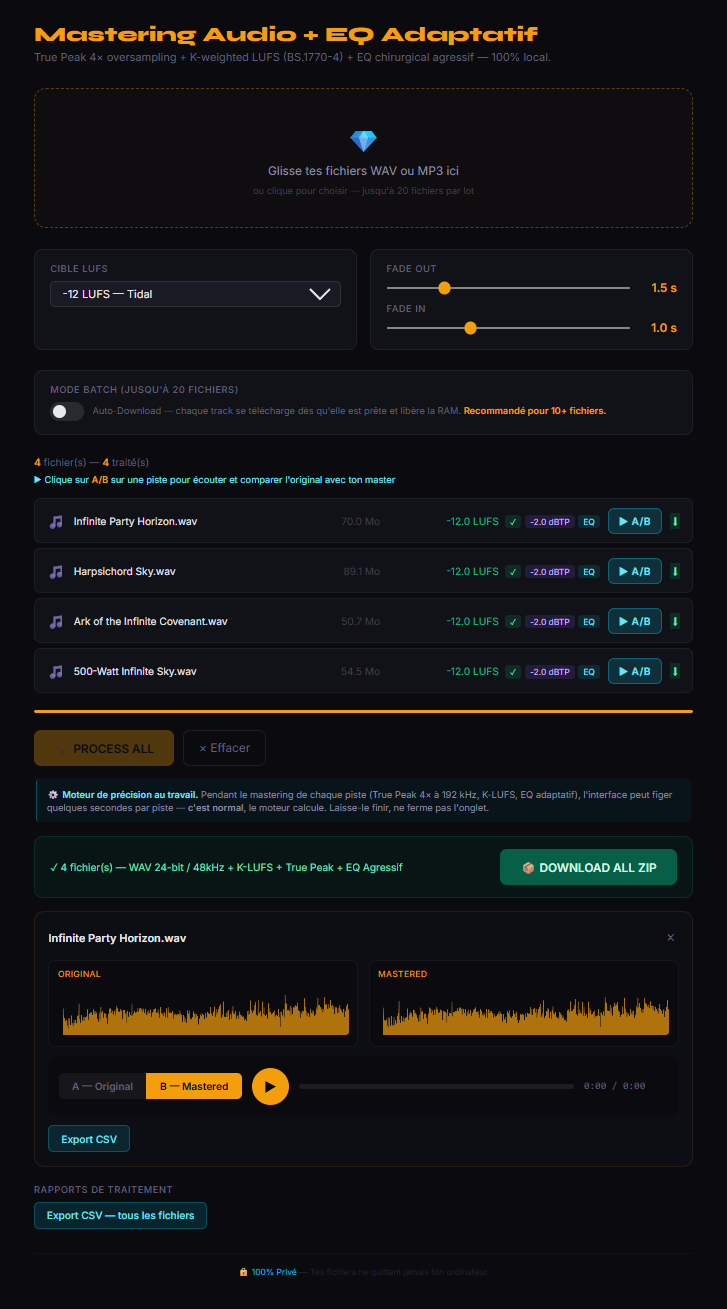Image resolution: width=727 pixels, height=1309 pixels.
Task: Click file name 500-Watt Infinite Sky.wav
Action: (135, 671)
